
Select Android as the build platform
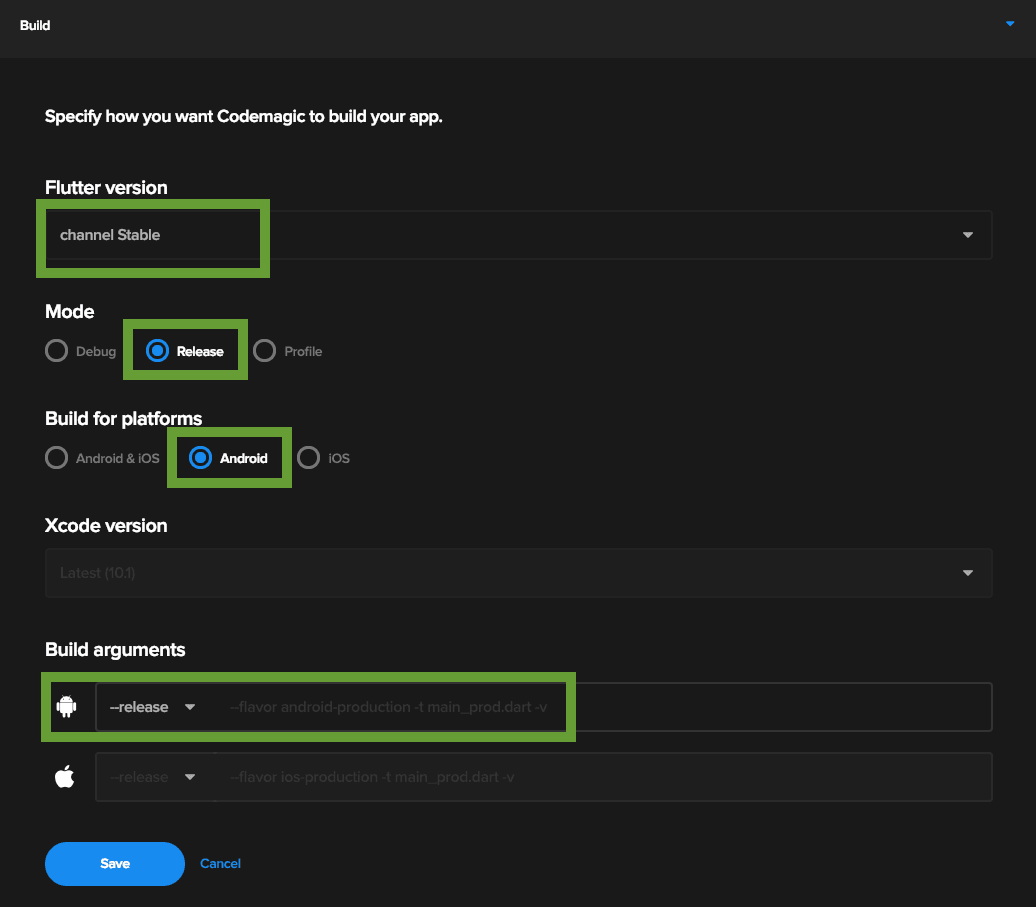click(201, 458)
